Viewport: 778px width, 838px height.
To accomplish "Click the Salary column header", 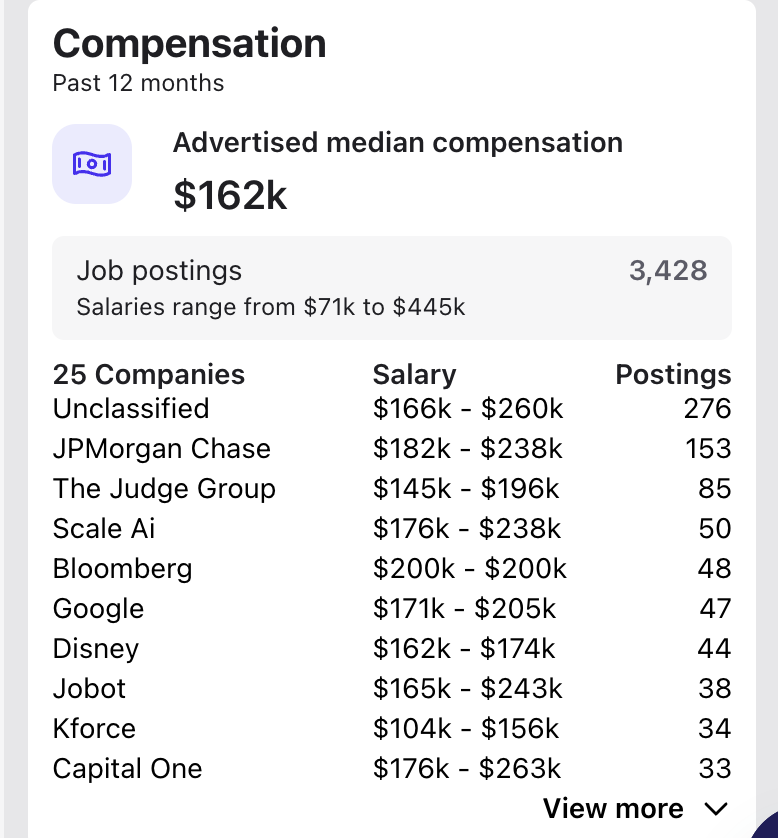I will coord(414,375).
